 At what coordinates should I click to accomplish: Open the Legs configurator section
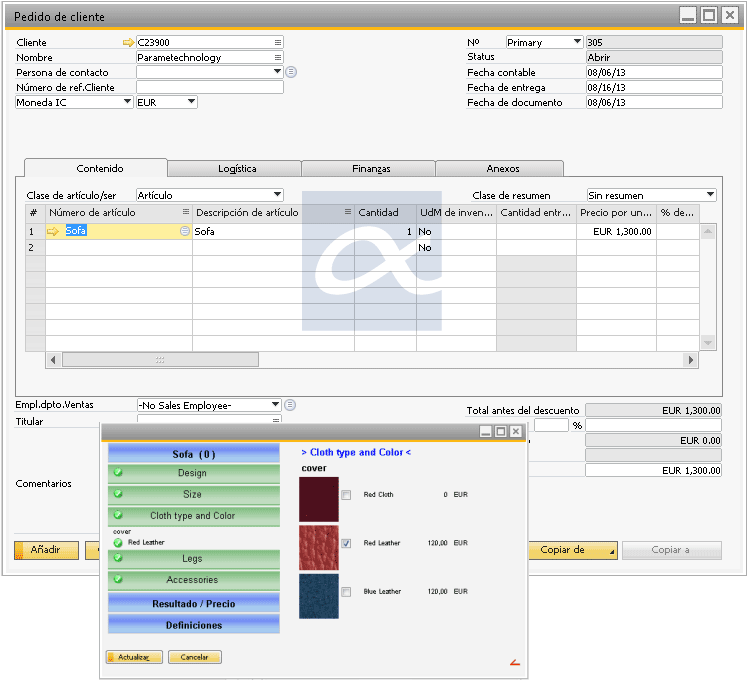(x=194, y=558)
